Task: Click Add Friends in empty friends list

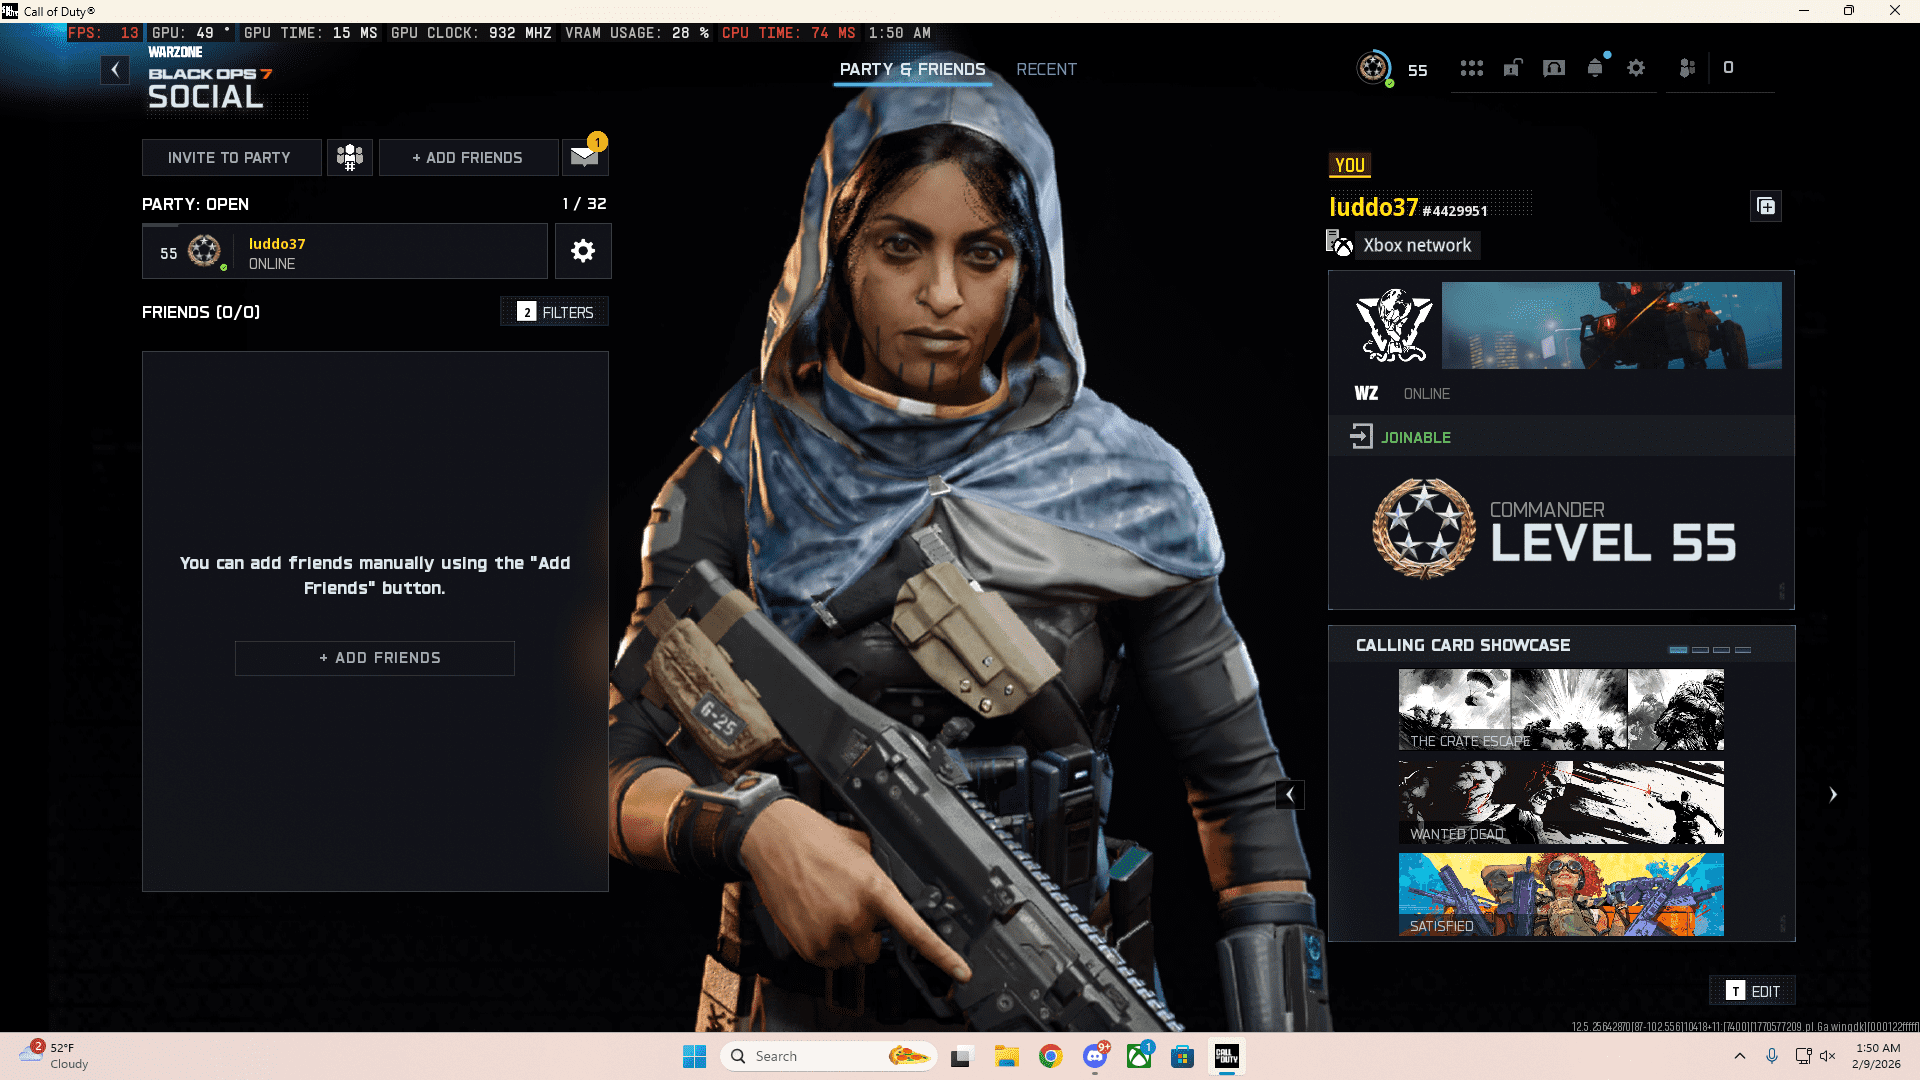Action: 375,658
